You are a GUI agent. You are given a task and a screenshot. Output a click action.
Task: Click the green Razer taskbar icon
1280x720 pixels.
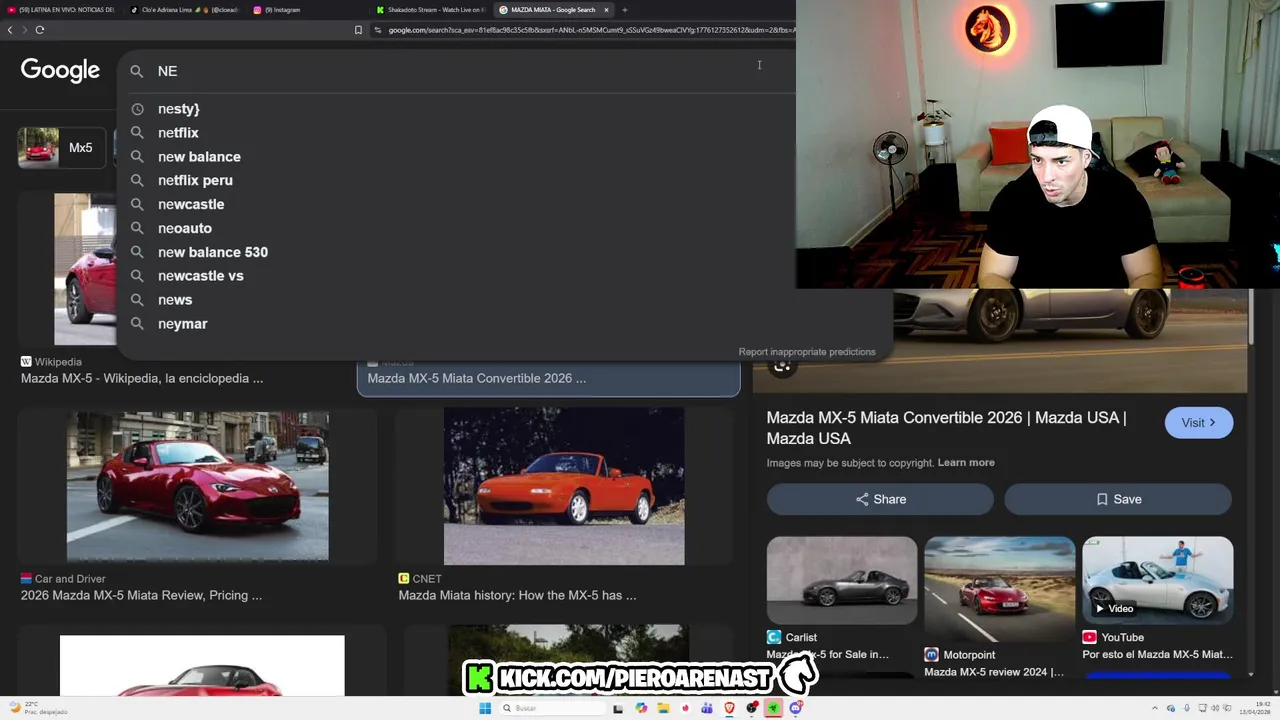tap(773, 708)
